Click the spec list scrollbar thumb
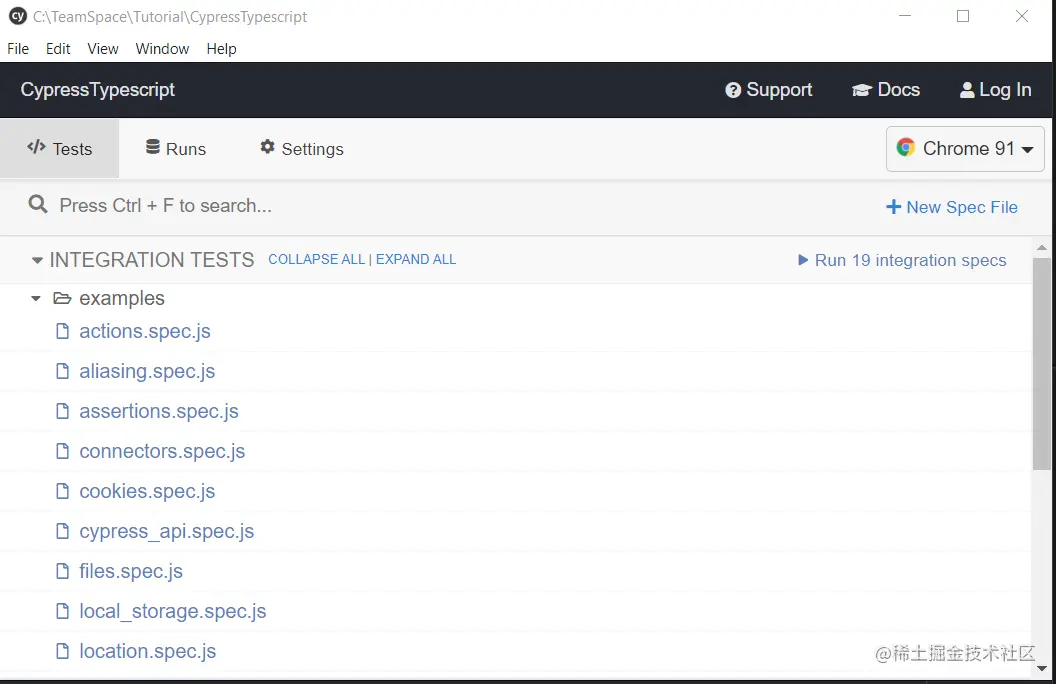1056x684 pixels. click(1041, 364)
